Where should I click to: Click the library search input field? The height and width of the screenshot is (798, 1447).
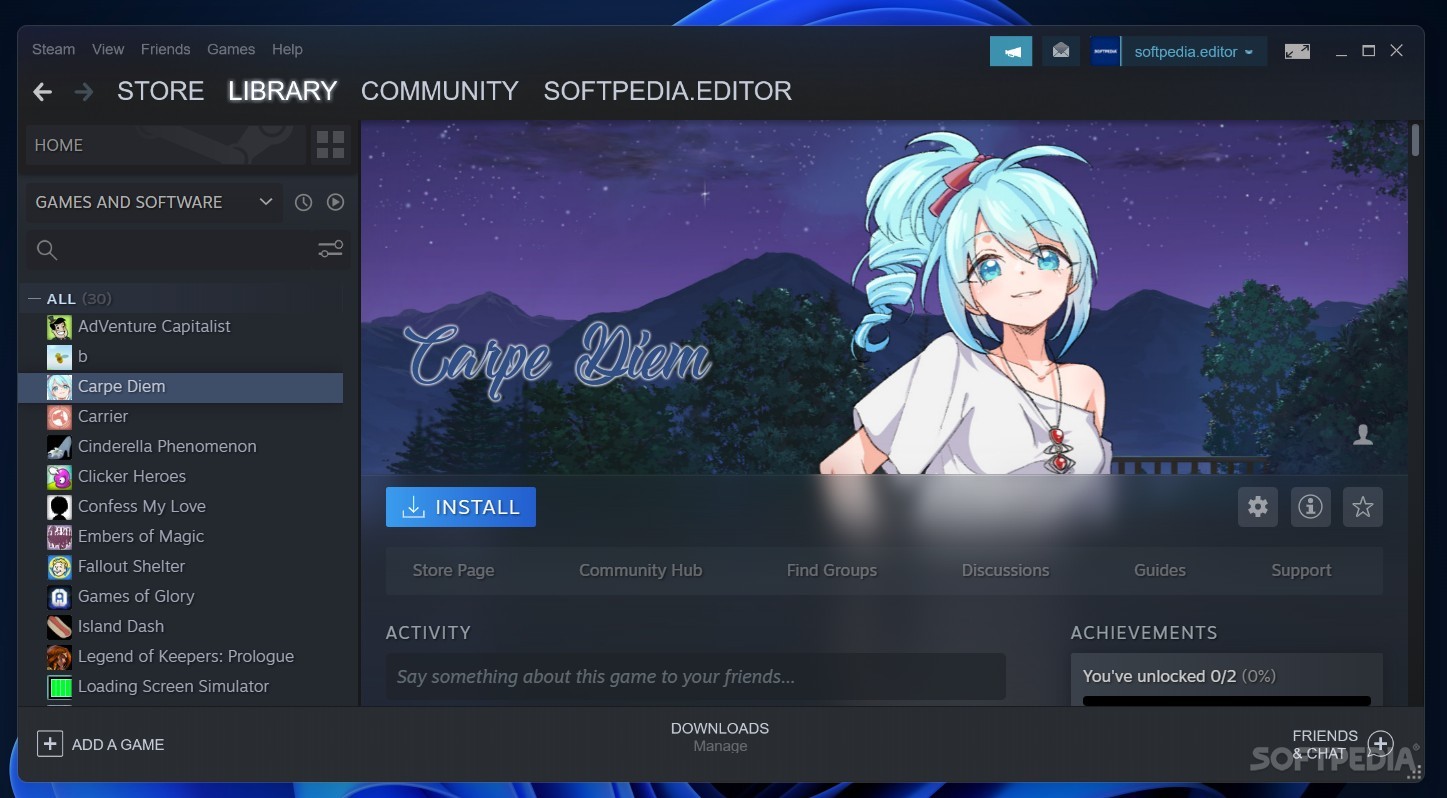pos(188,250)
